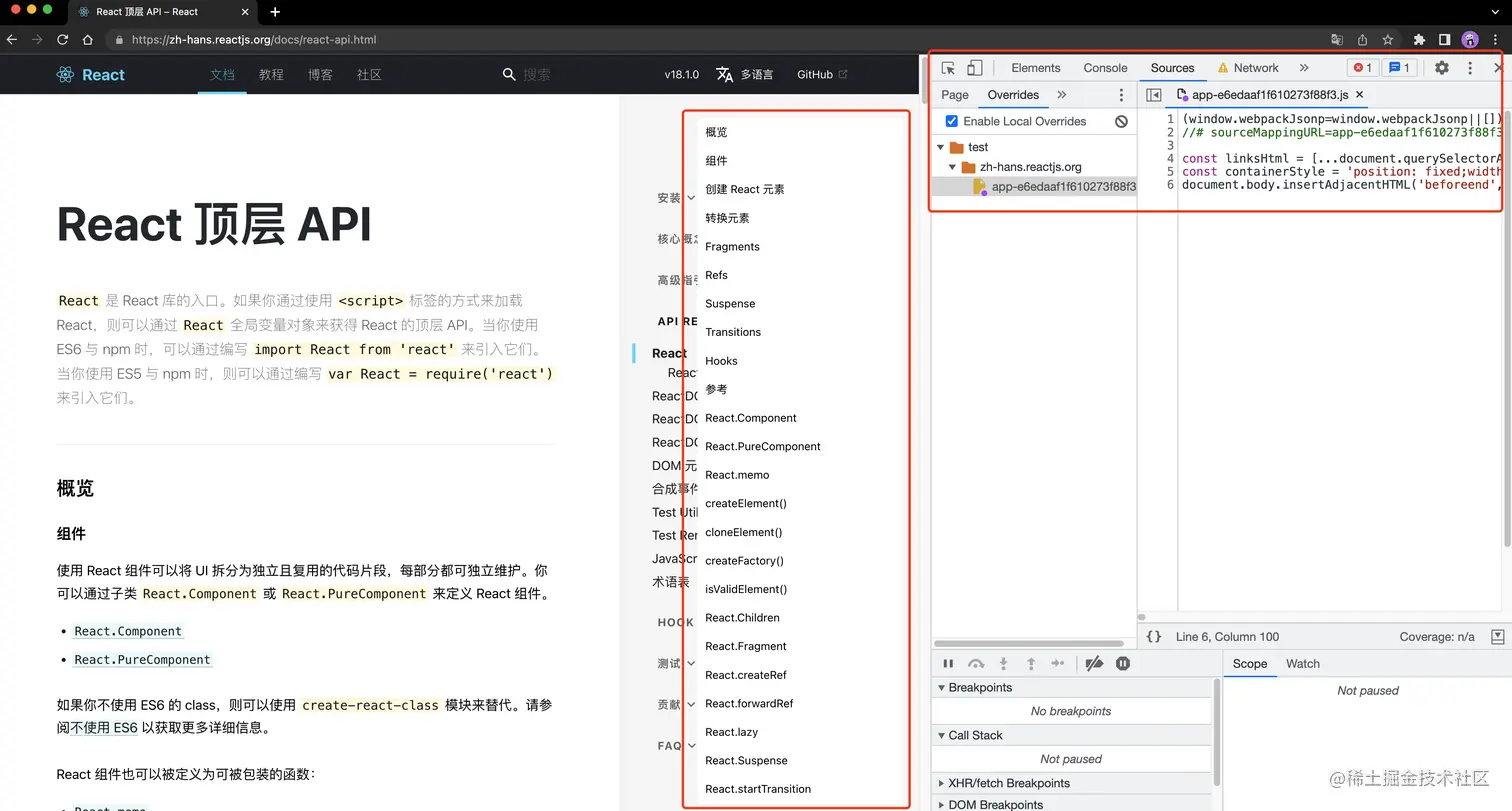This screenshot has height=811, width=1512.
Task: Reload the page in Chrome
Action: coord(62,40)
